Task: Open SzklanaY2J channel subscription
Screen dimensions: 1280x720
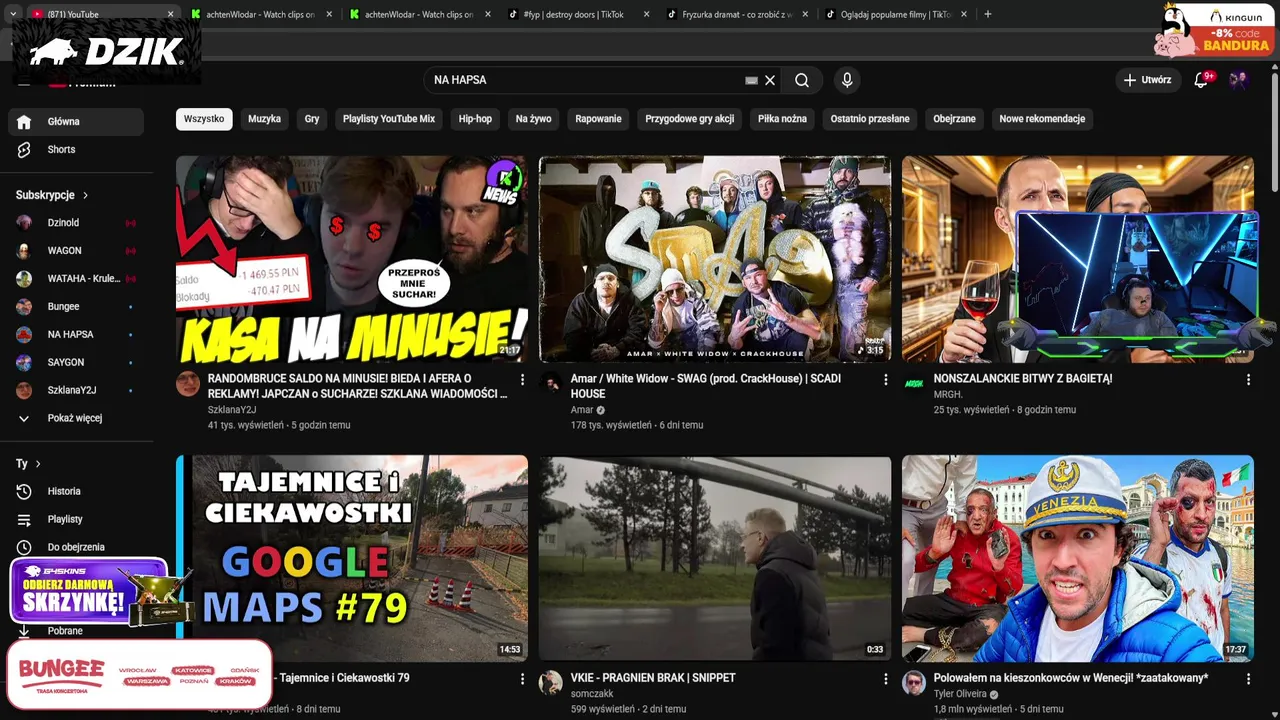Action: (x=76, y=391)
